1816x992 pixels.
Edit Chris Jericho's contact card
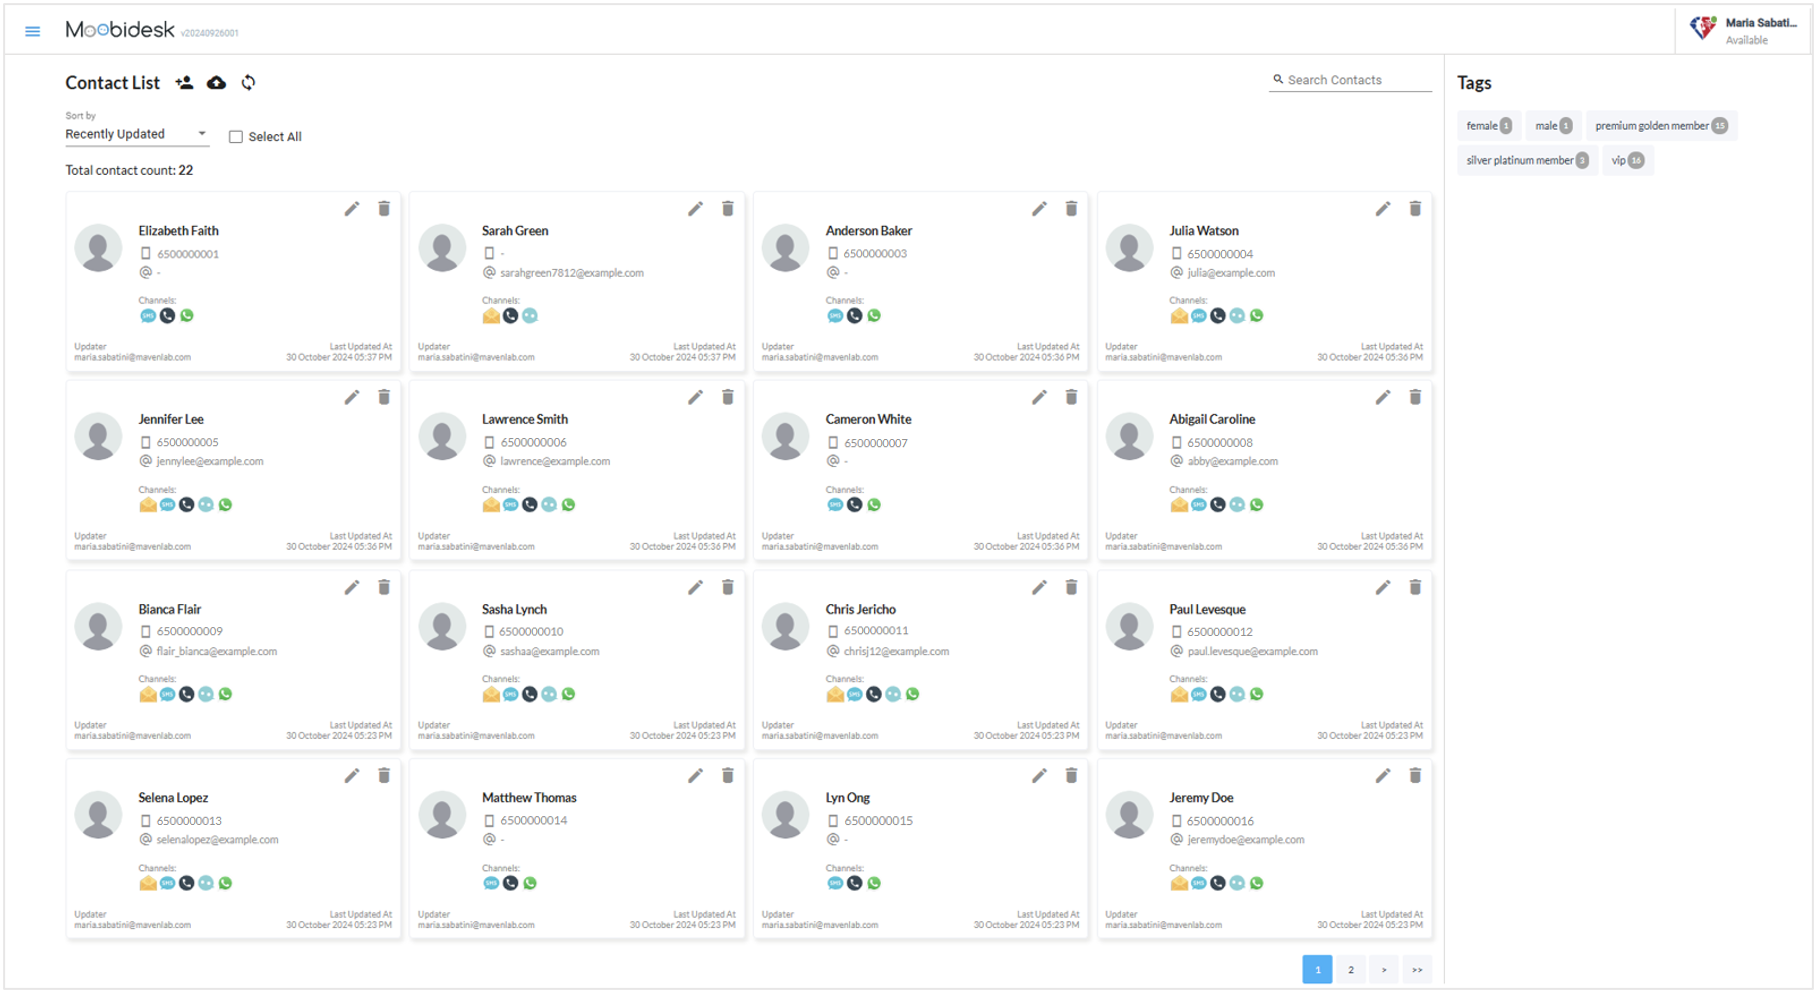pyautogui.click(x=1039, y=588)
